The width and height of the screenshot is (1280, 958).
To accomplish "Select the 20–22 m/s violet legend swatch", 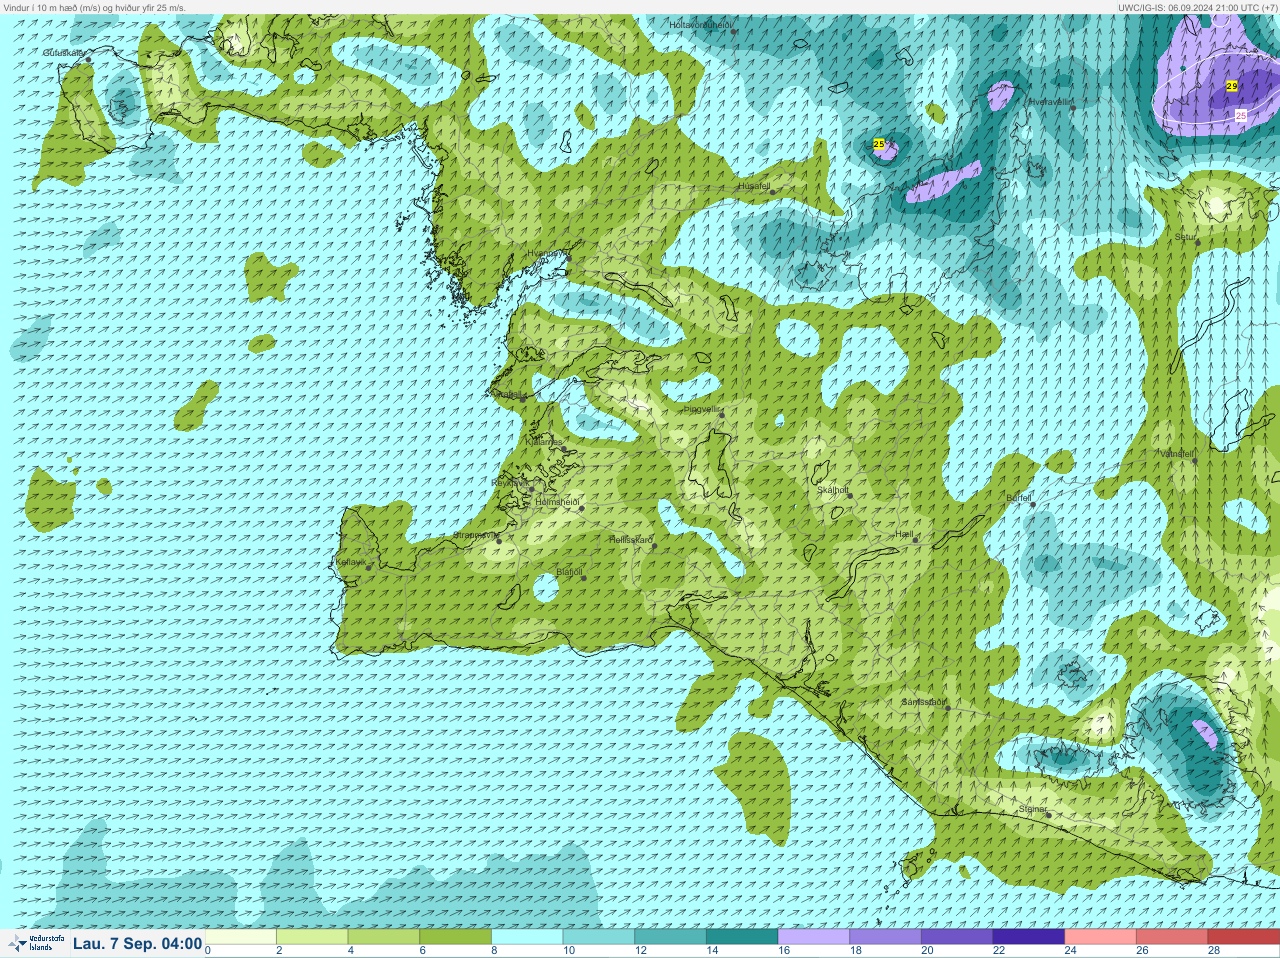I will [957, 937].
